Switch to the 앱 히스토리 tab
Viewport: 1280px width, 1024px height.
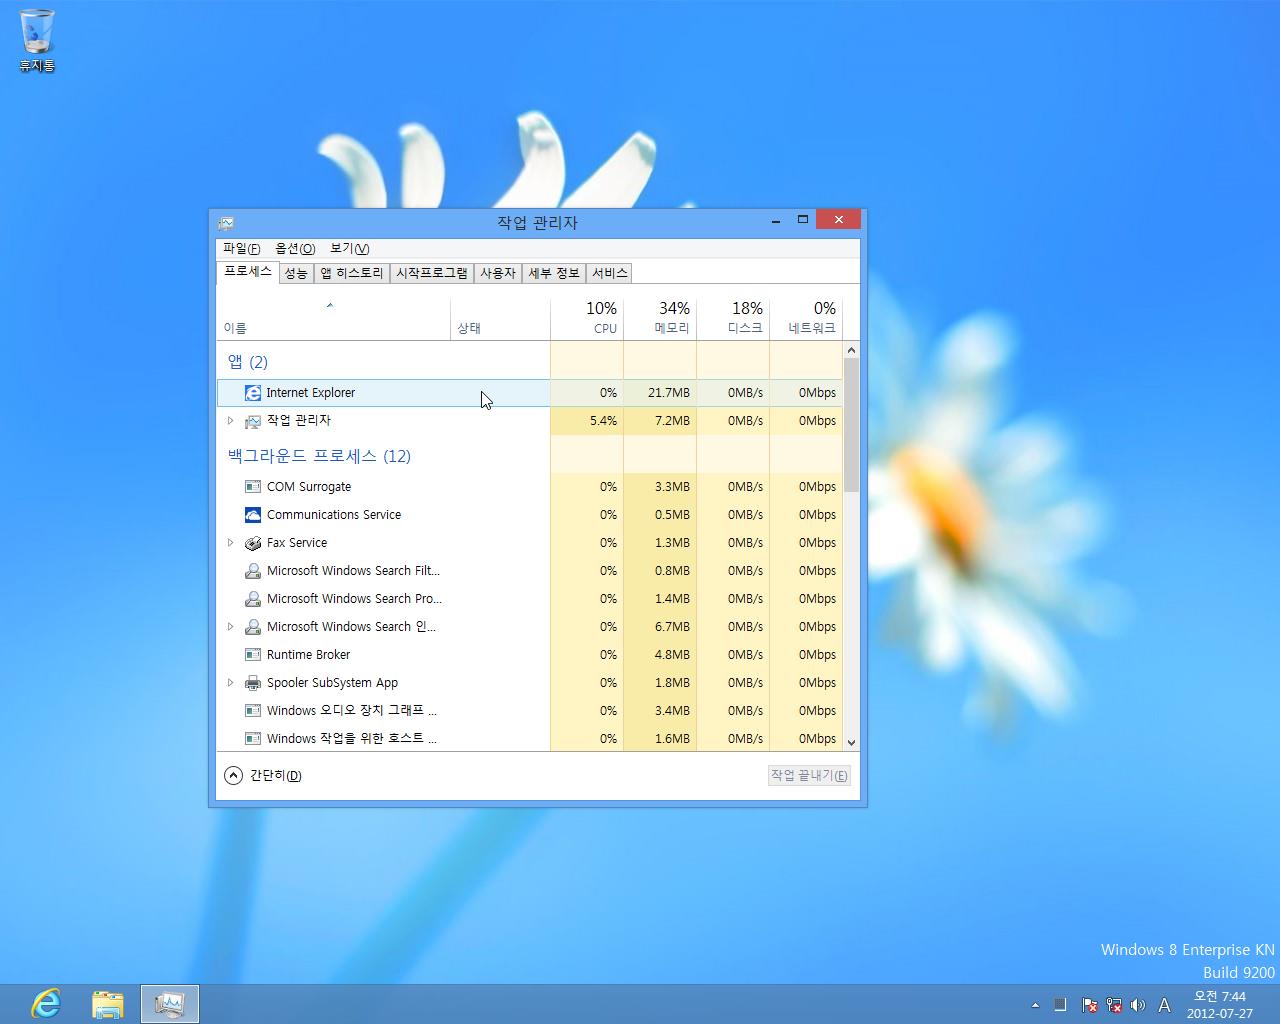(x=352, y=273)
